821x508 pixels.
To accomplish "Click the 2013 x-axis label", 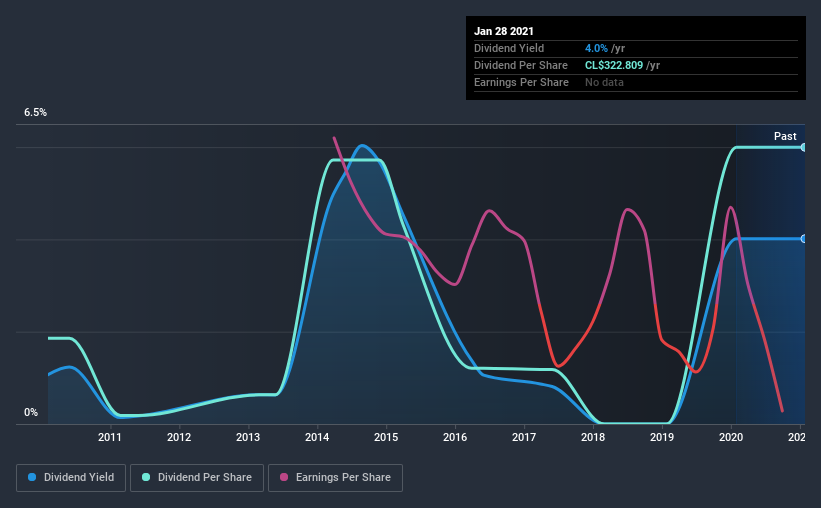I will point(248,437).
